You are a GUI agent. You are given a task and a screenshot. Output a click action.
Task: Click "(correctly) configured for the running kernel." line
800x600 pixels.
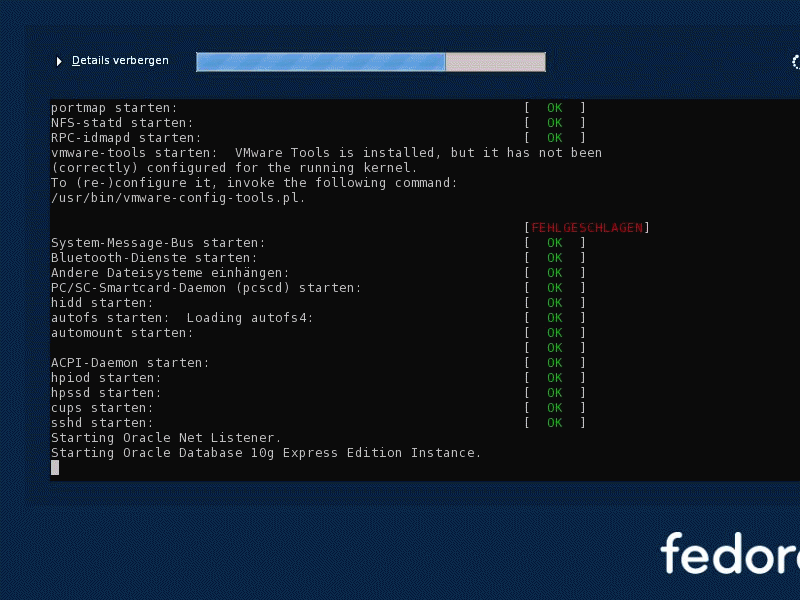click(234, 168)
